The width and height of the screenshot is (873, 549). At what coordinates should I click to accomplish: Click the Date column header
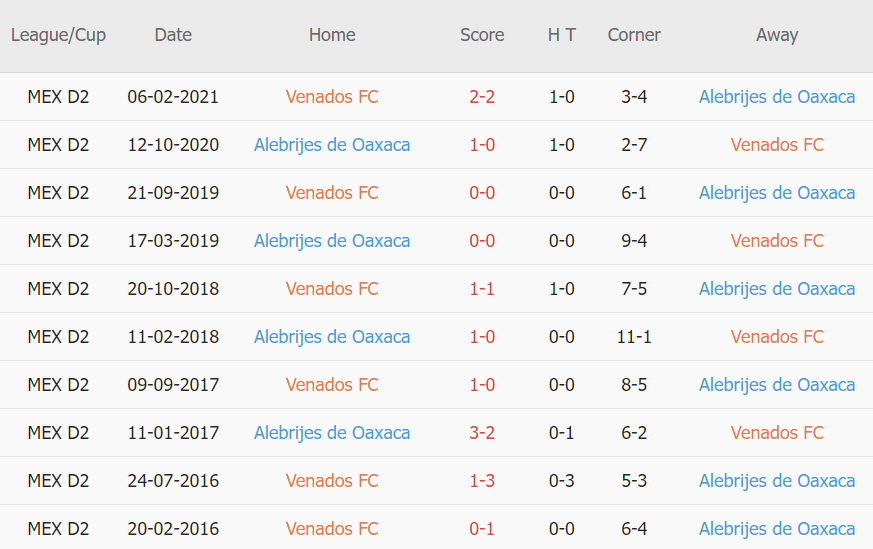click(173, 35)
